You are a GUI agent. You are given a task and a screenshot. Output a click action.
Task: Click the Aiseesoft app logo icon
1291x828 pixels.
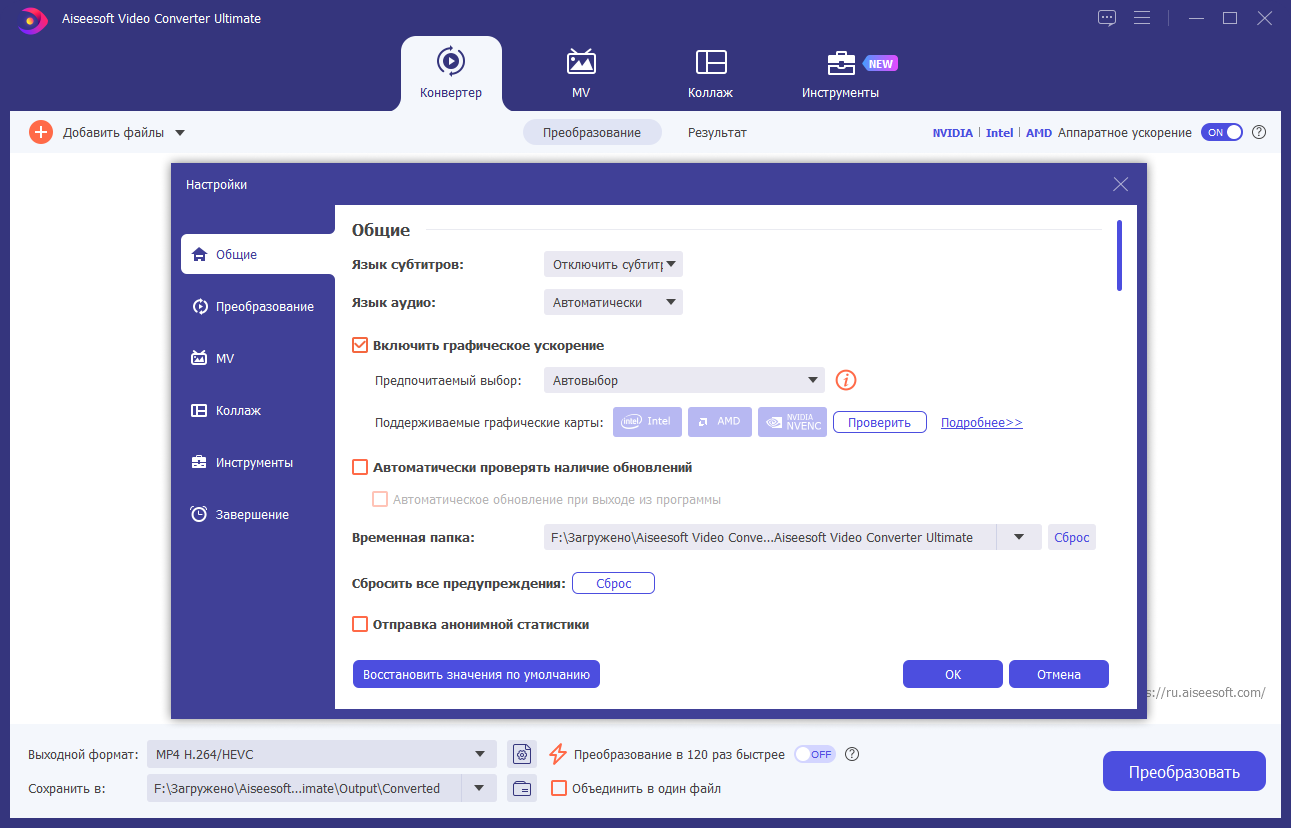(x=33, y=19)
